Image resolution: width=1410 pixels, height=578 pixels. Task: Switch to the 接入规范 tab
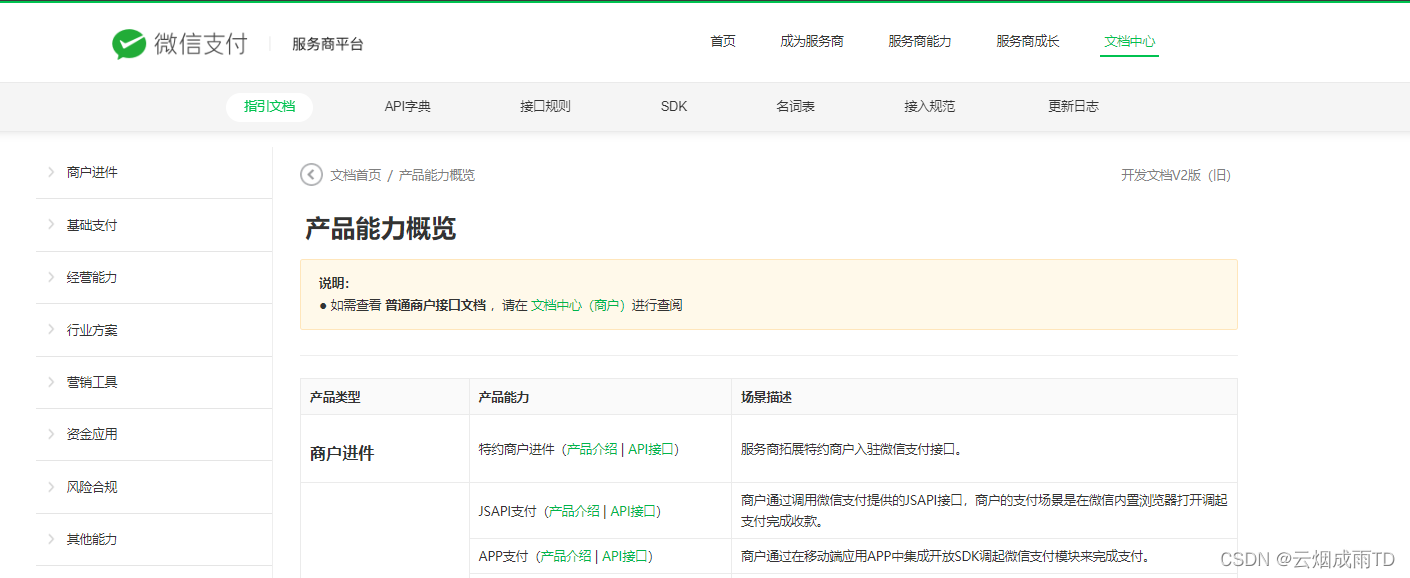(930, 106)
